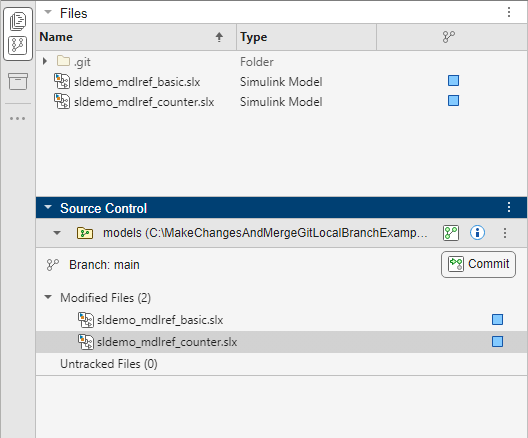This screenshot has width=528, height=438.
Task: Click the Git status column header icon
Action: coord(449,37)
